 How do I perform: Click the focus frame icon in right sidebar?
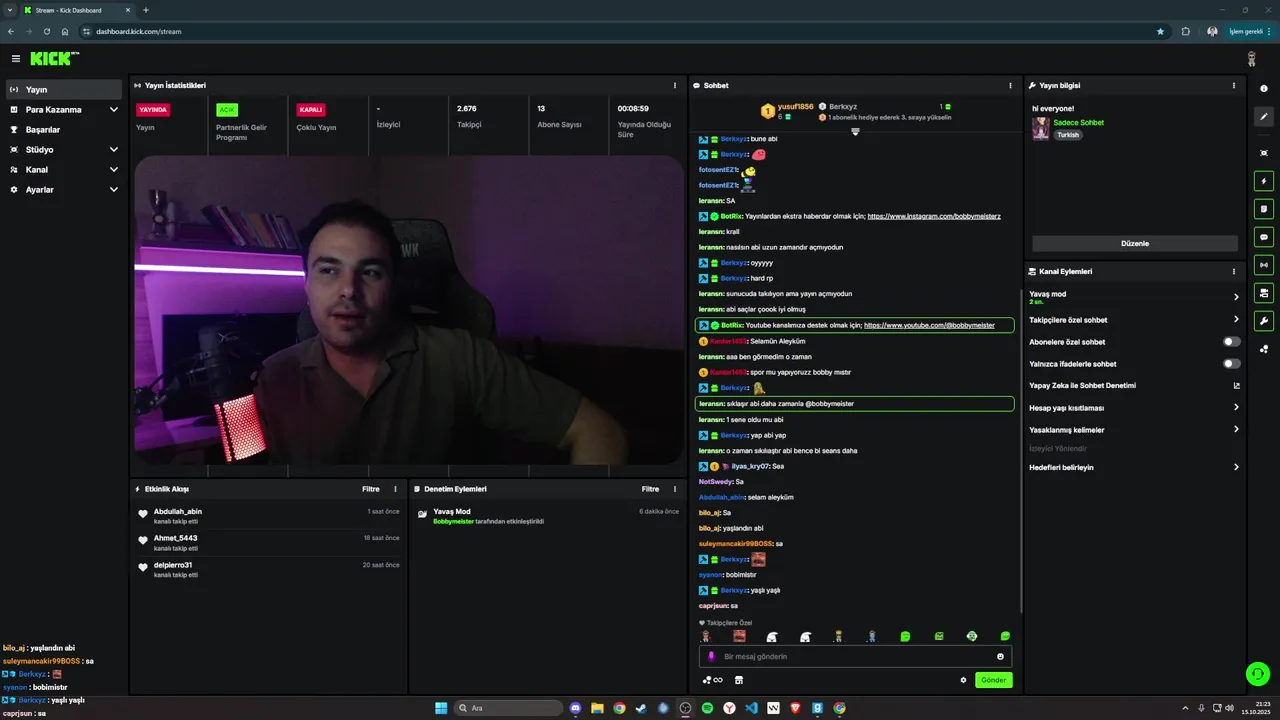point(1264,153)
